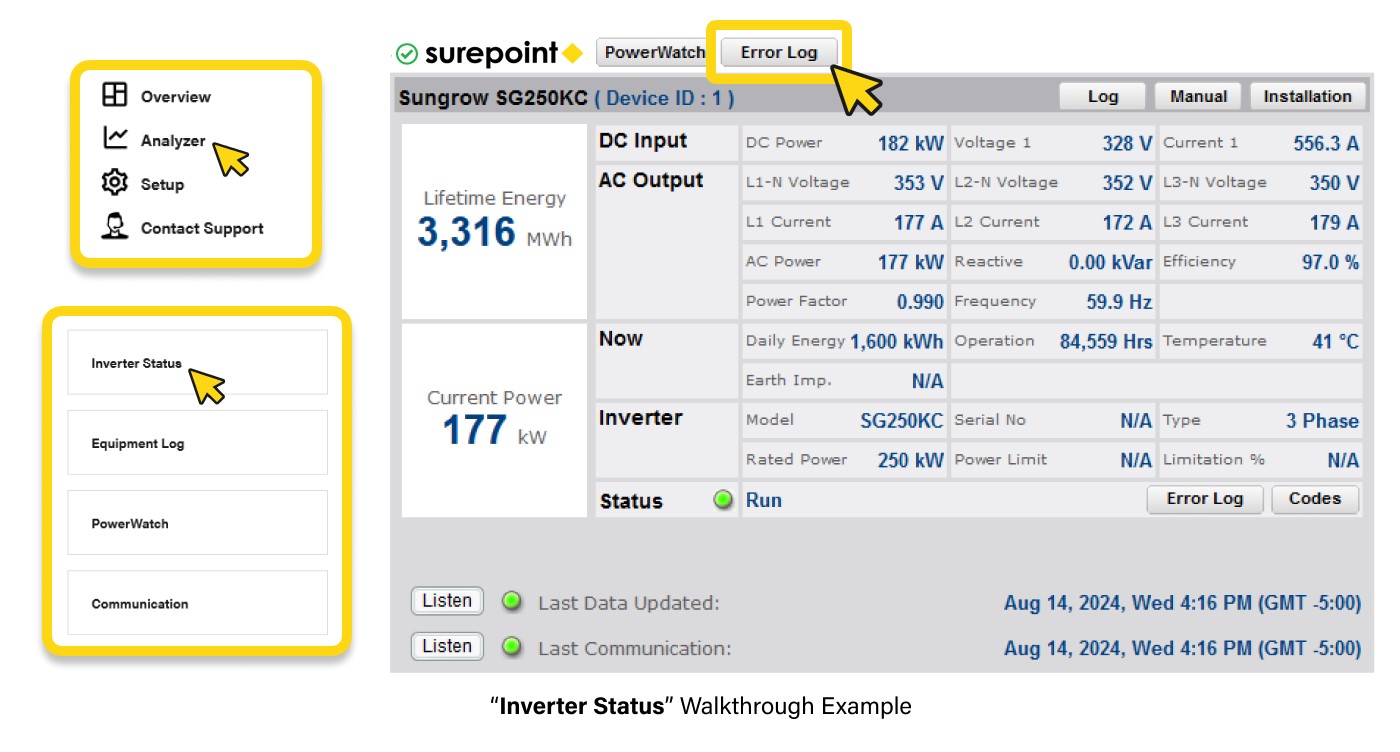Click the Contact Support headset icon
Viewport: 1400px width, 752px height.
[114, 228]
